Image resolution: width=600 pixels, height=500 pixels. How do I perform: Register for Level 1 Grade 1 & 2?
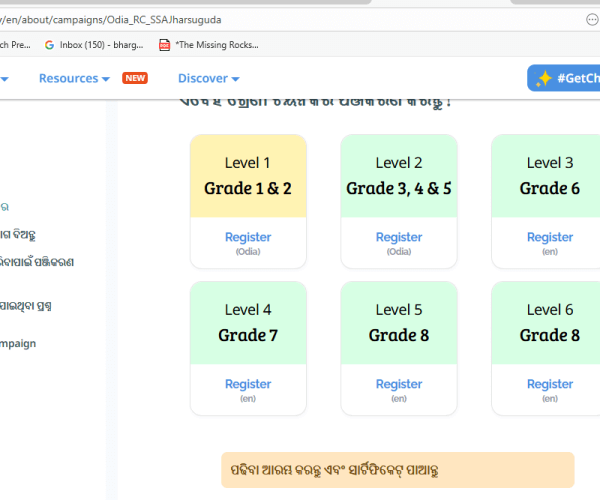coord(248,237)
